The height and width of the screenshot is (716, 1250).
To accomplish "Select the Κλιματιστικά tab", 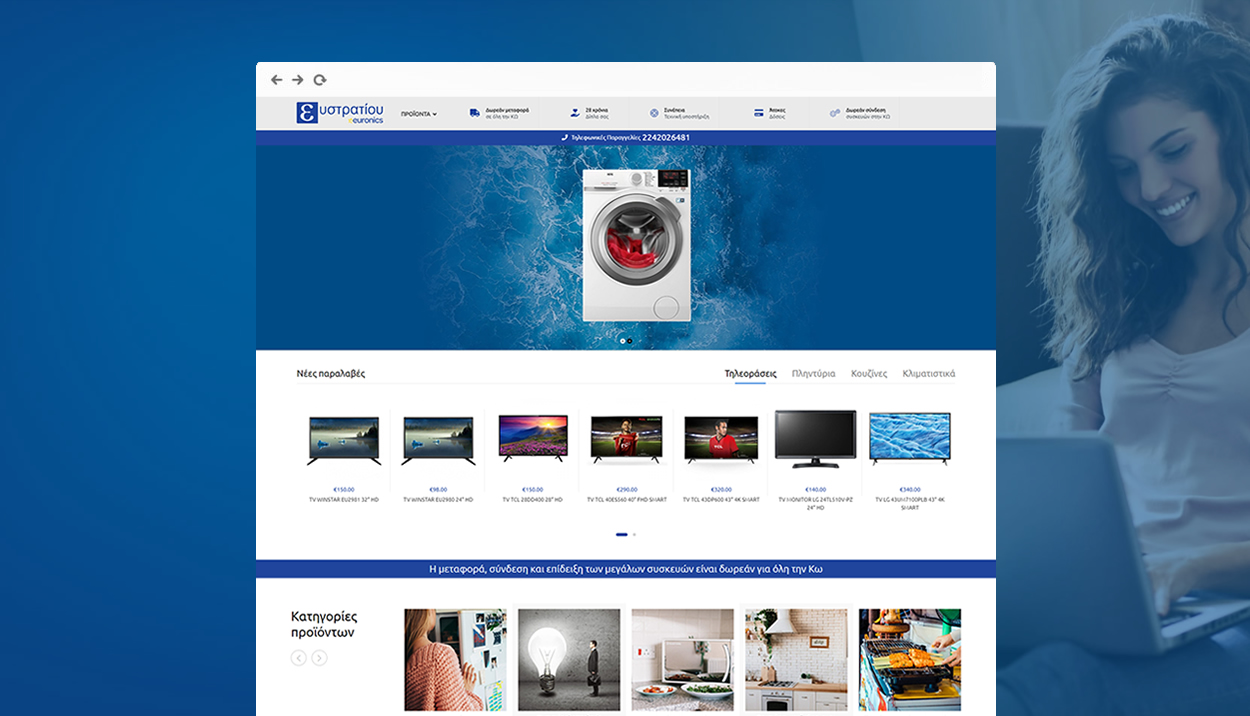I will (x=928, y=374).
